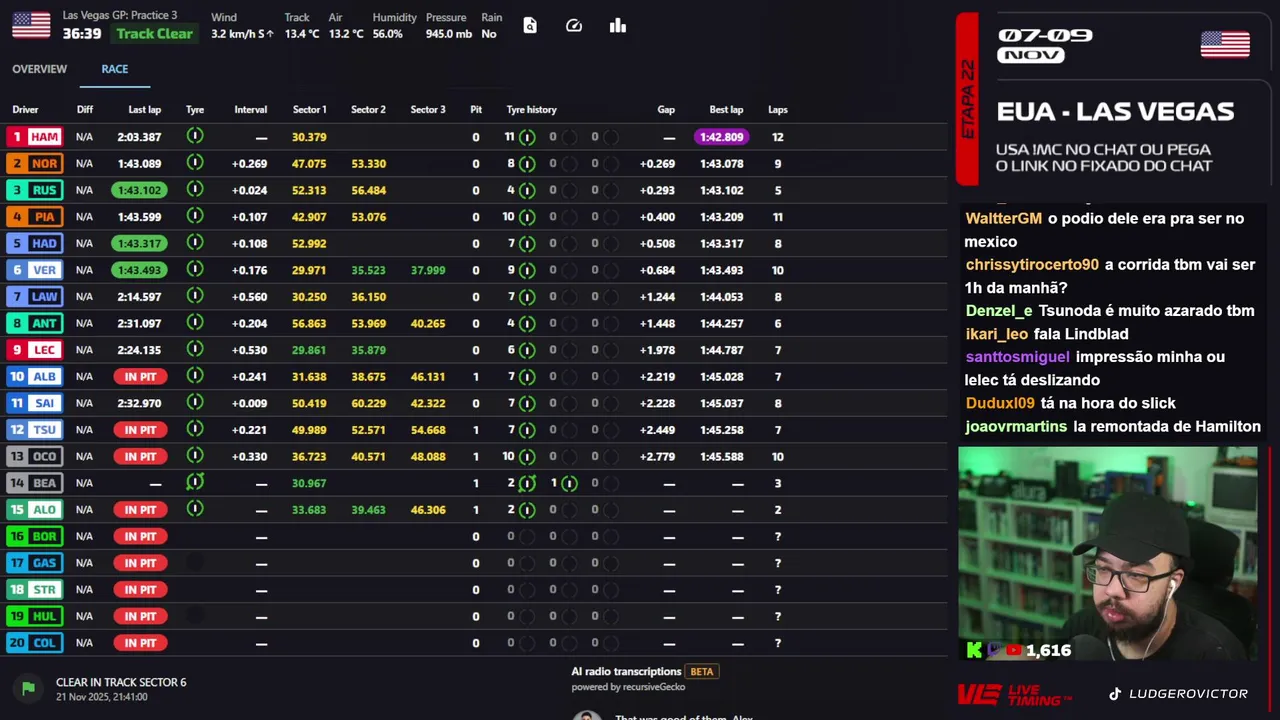Click the IN PIT badge for TSU
1280x720 pixels.
(x=140, y=430)
